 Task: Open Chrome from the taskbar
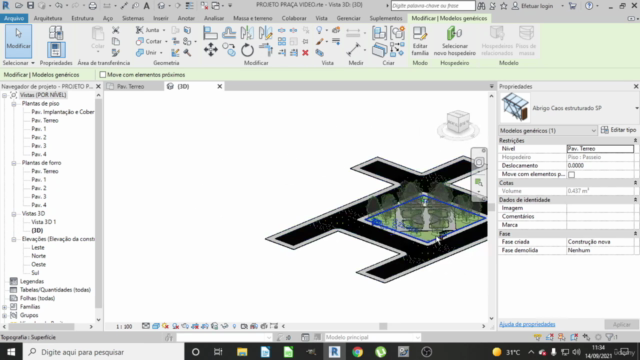coord(358,352)
